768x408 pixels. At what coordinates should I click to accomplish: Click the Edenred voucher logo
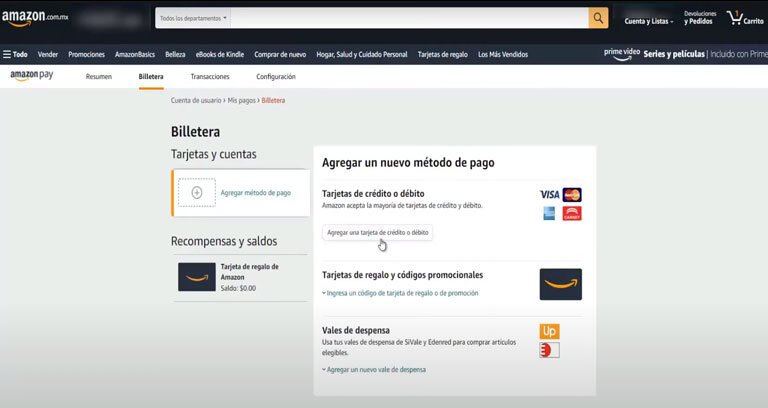550,350
